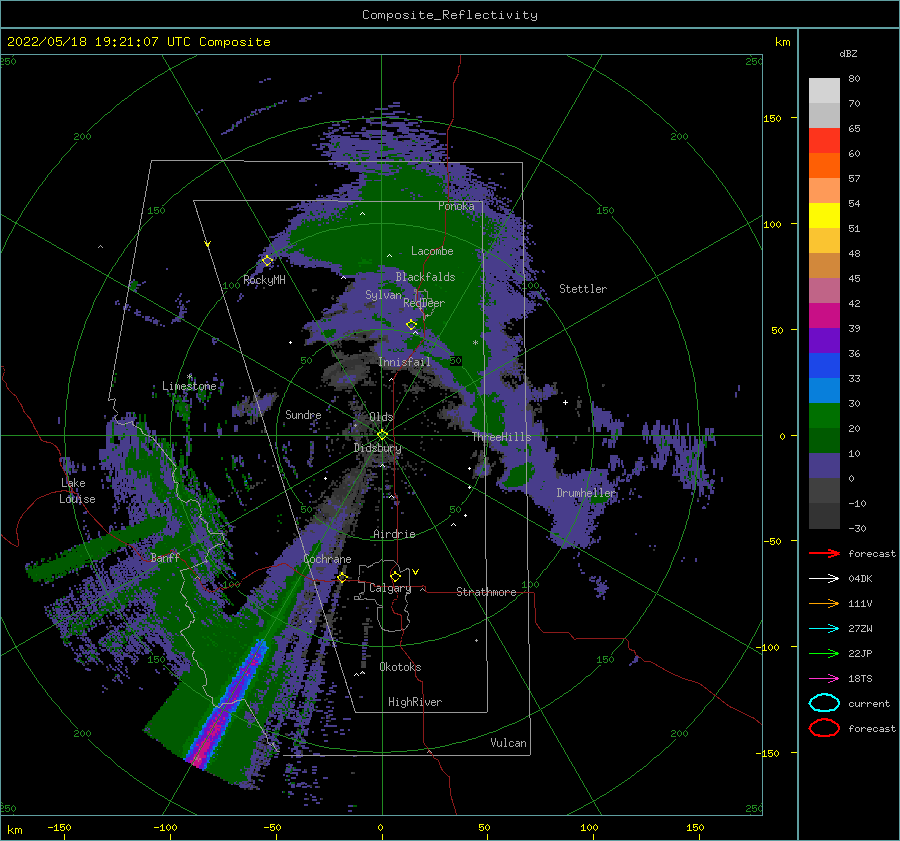Click the Airdrie label
The image size is (900, 841).
click(x=394, y=534)
